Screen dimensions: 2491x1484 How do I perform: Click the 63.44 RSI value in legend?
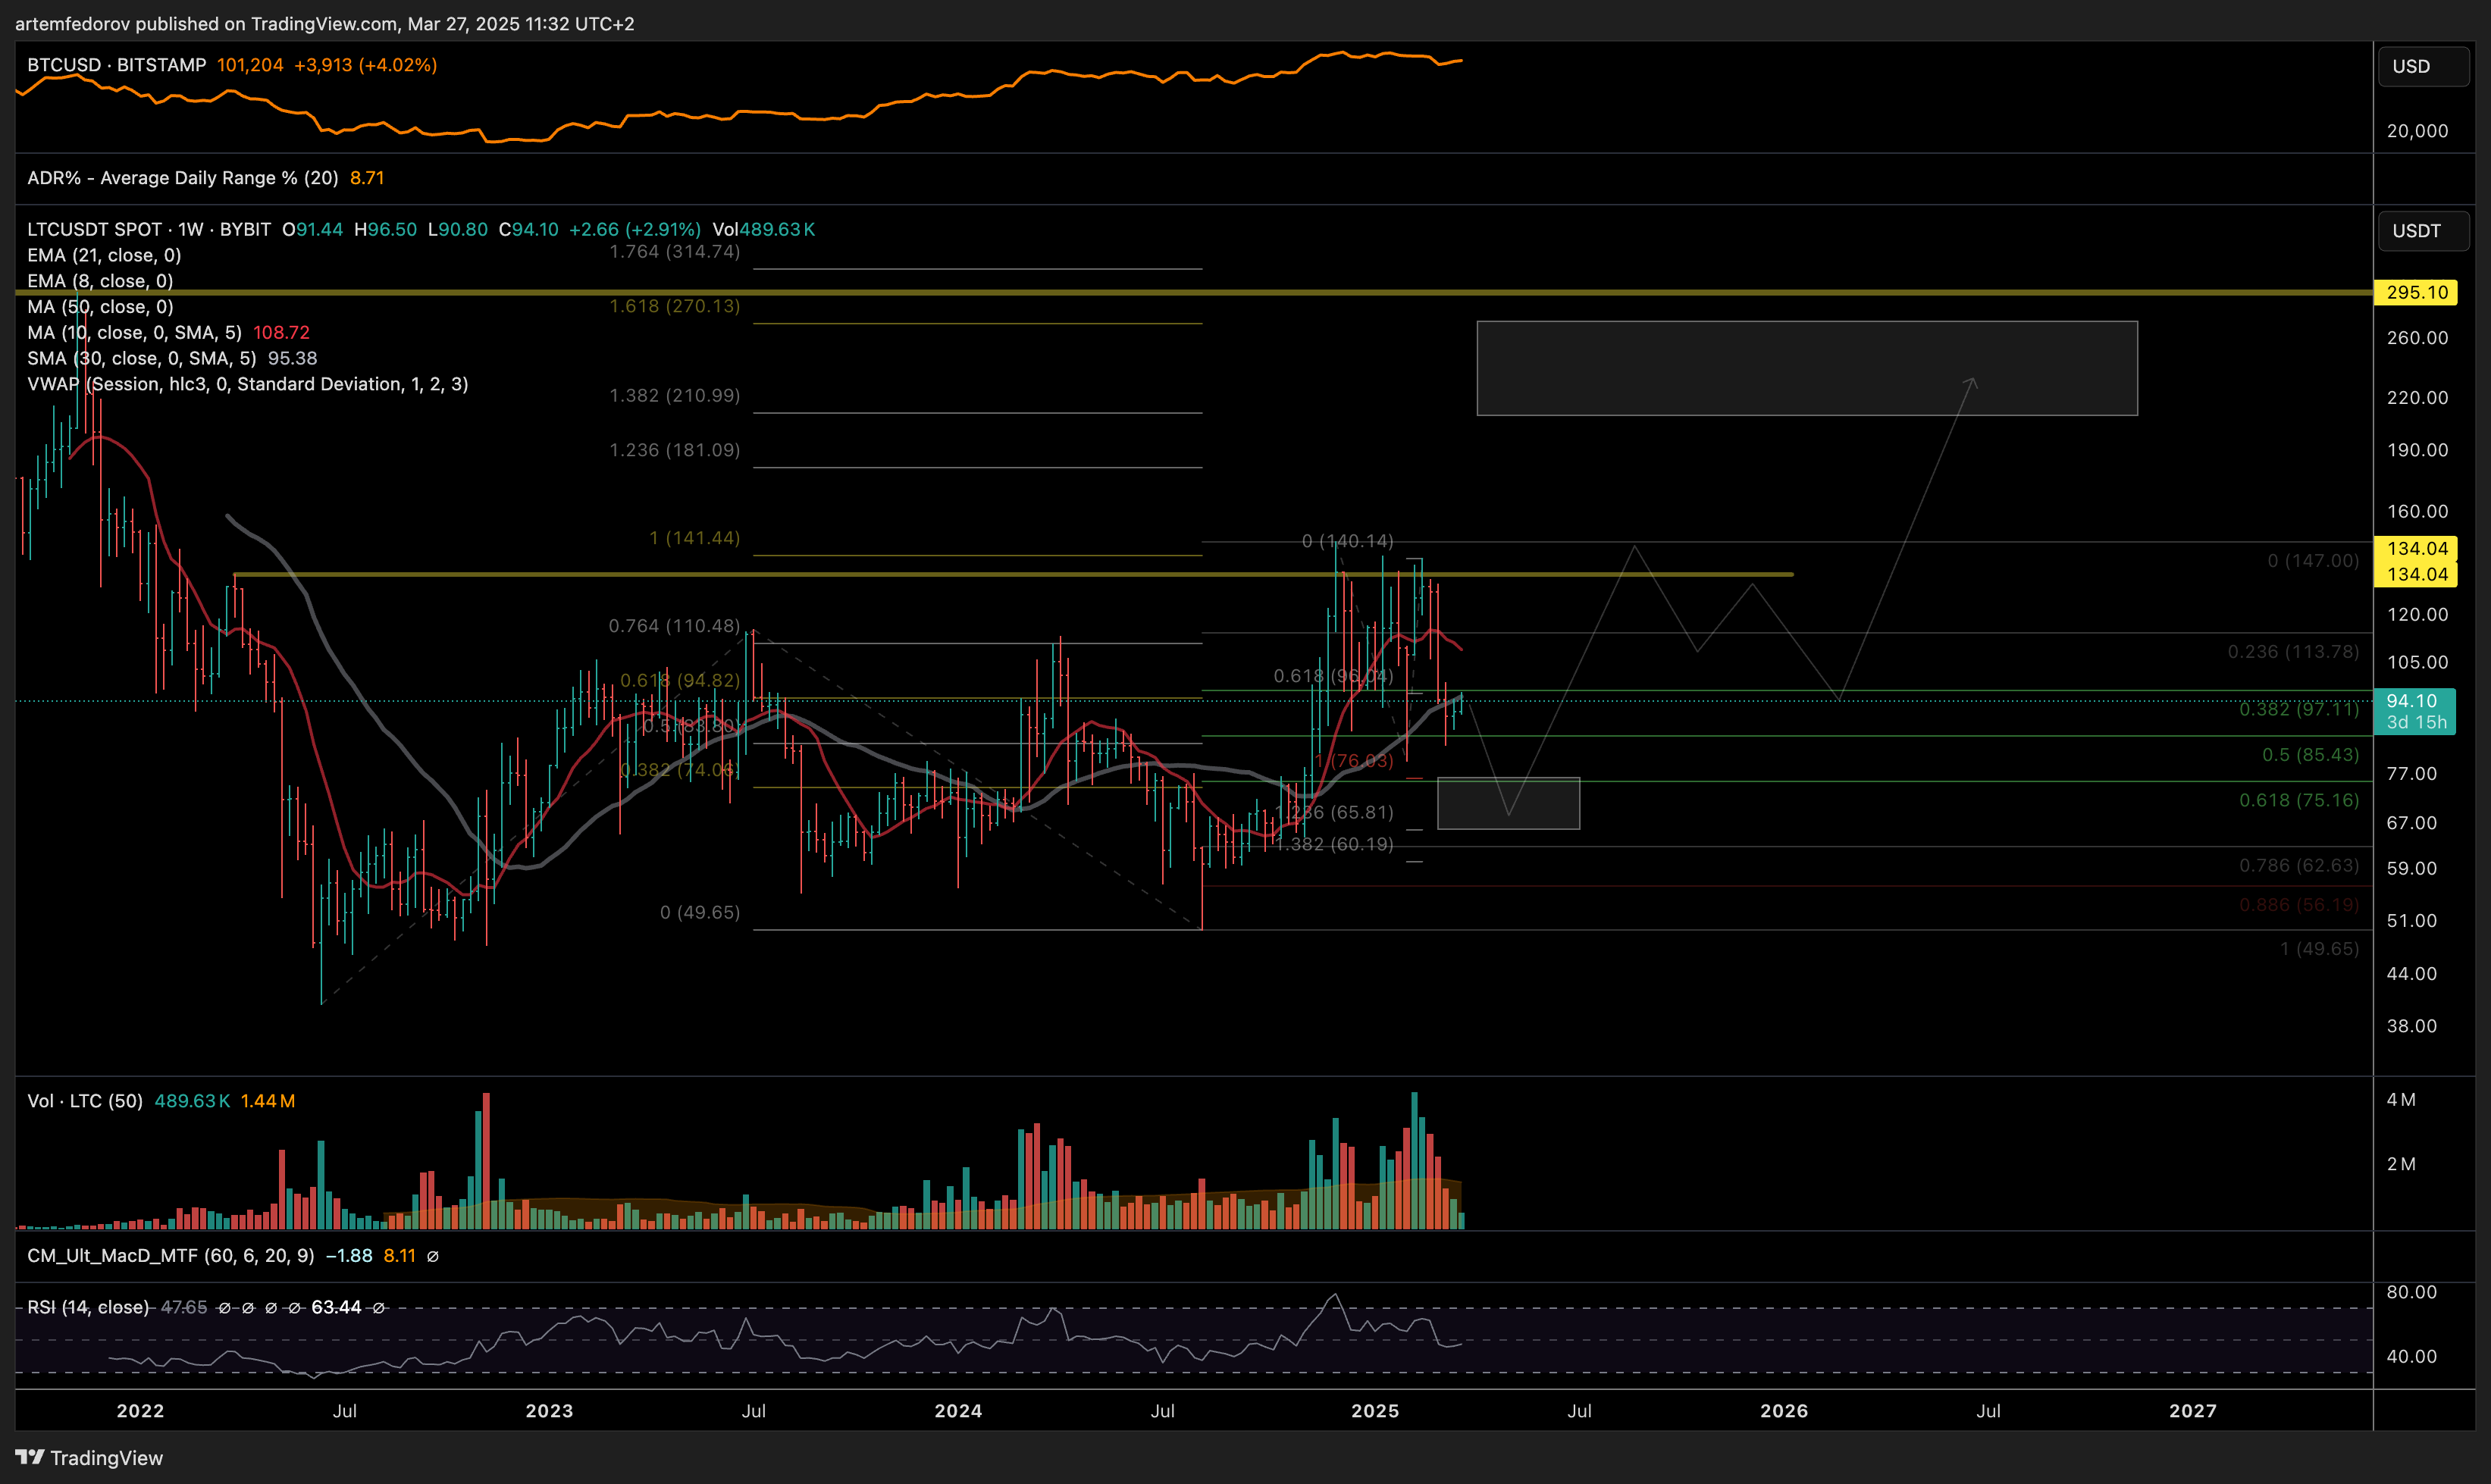(x=336, y=1308)
